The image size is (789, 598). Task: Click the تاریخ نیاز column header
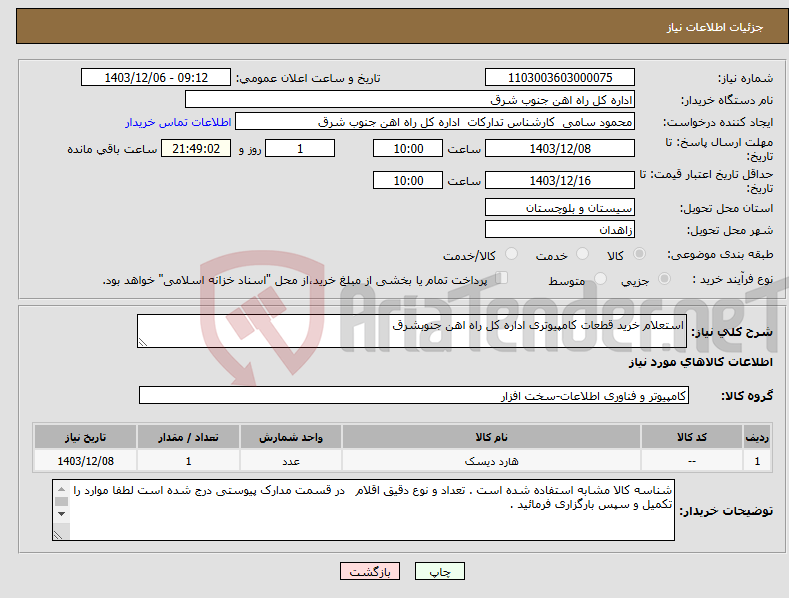86,437
